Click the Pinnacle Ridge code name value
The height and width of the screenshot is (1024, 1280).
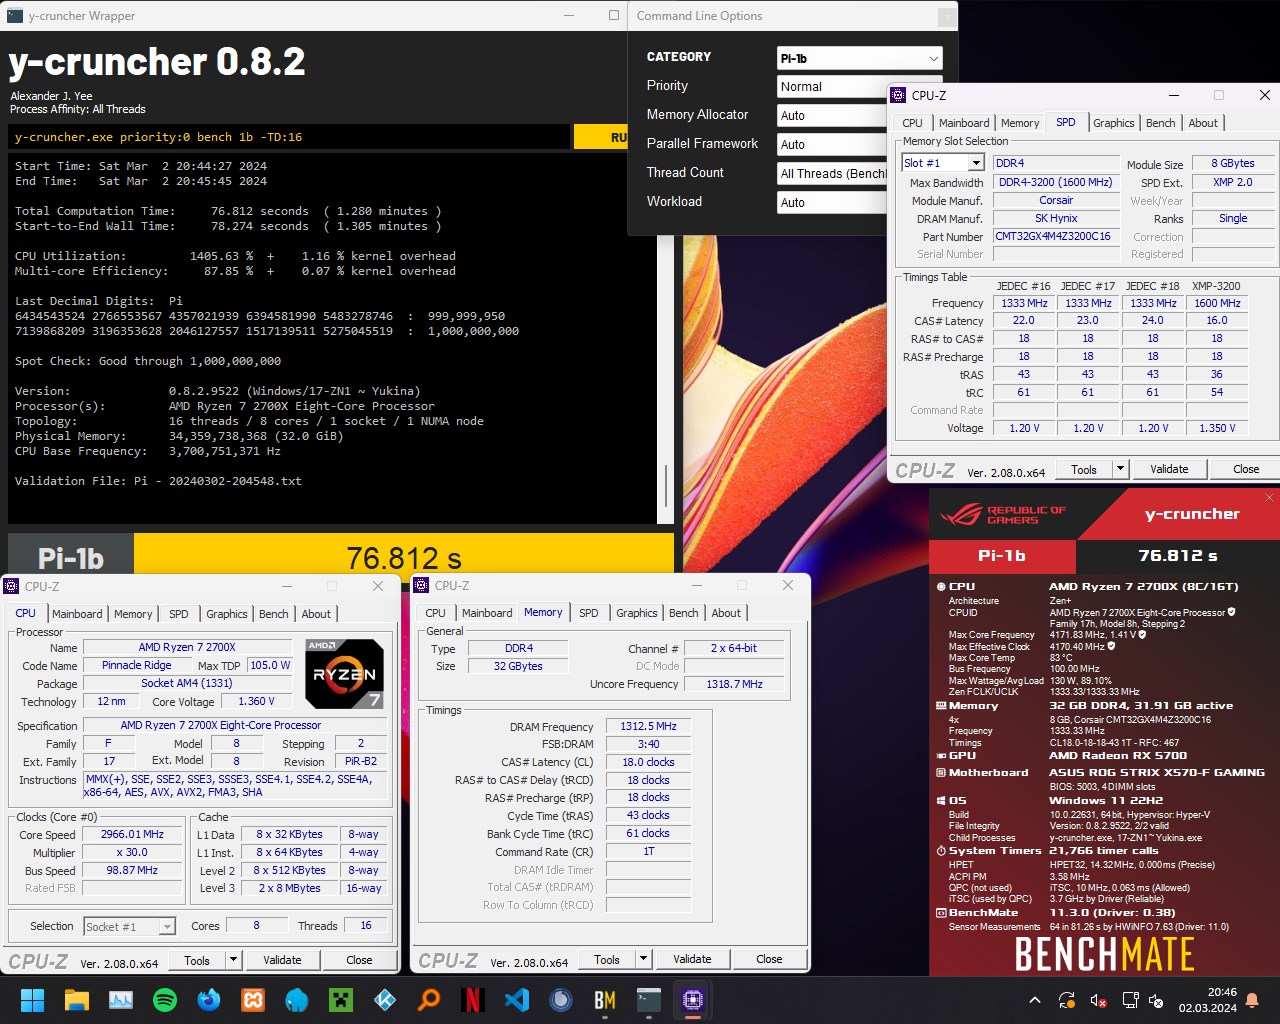coord(137,666)
